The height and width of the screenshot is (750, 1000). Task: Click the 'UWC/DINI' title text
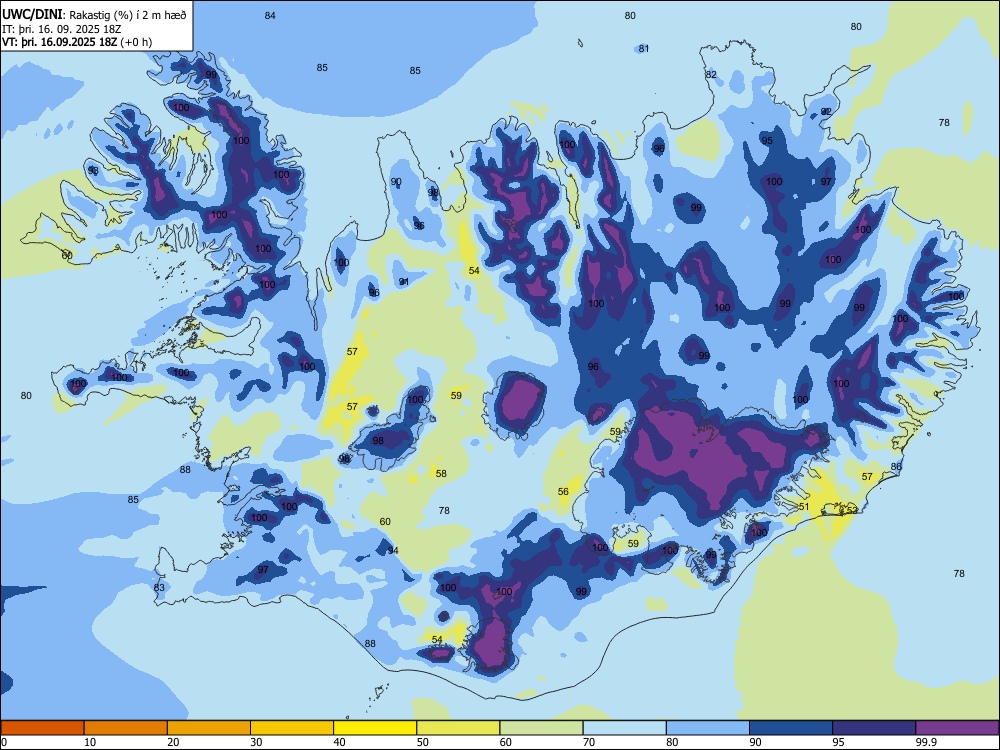(32, 15)
